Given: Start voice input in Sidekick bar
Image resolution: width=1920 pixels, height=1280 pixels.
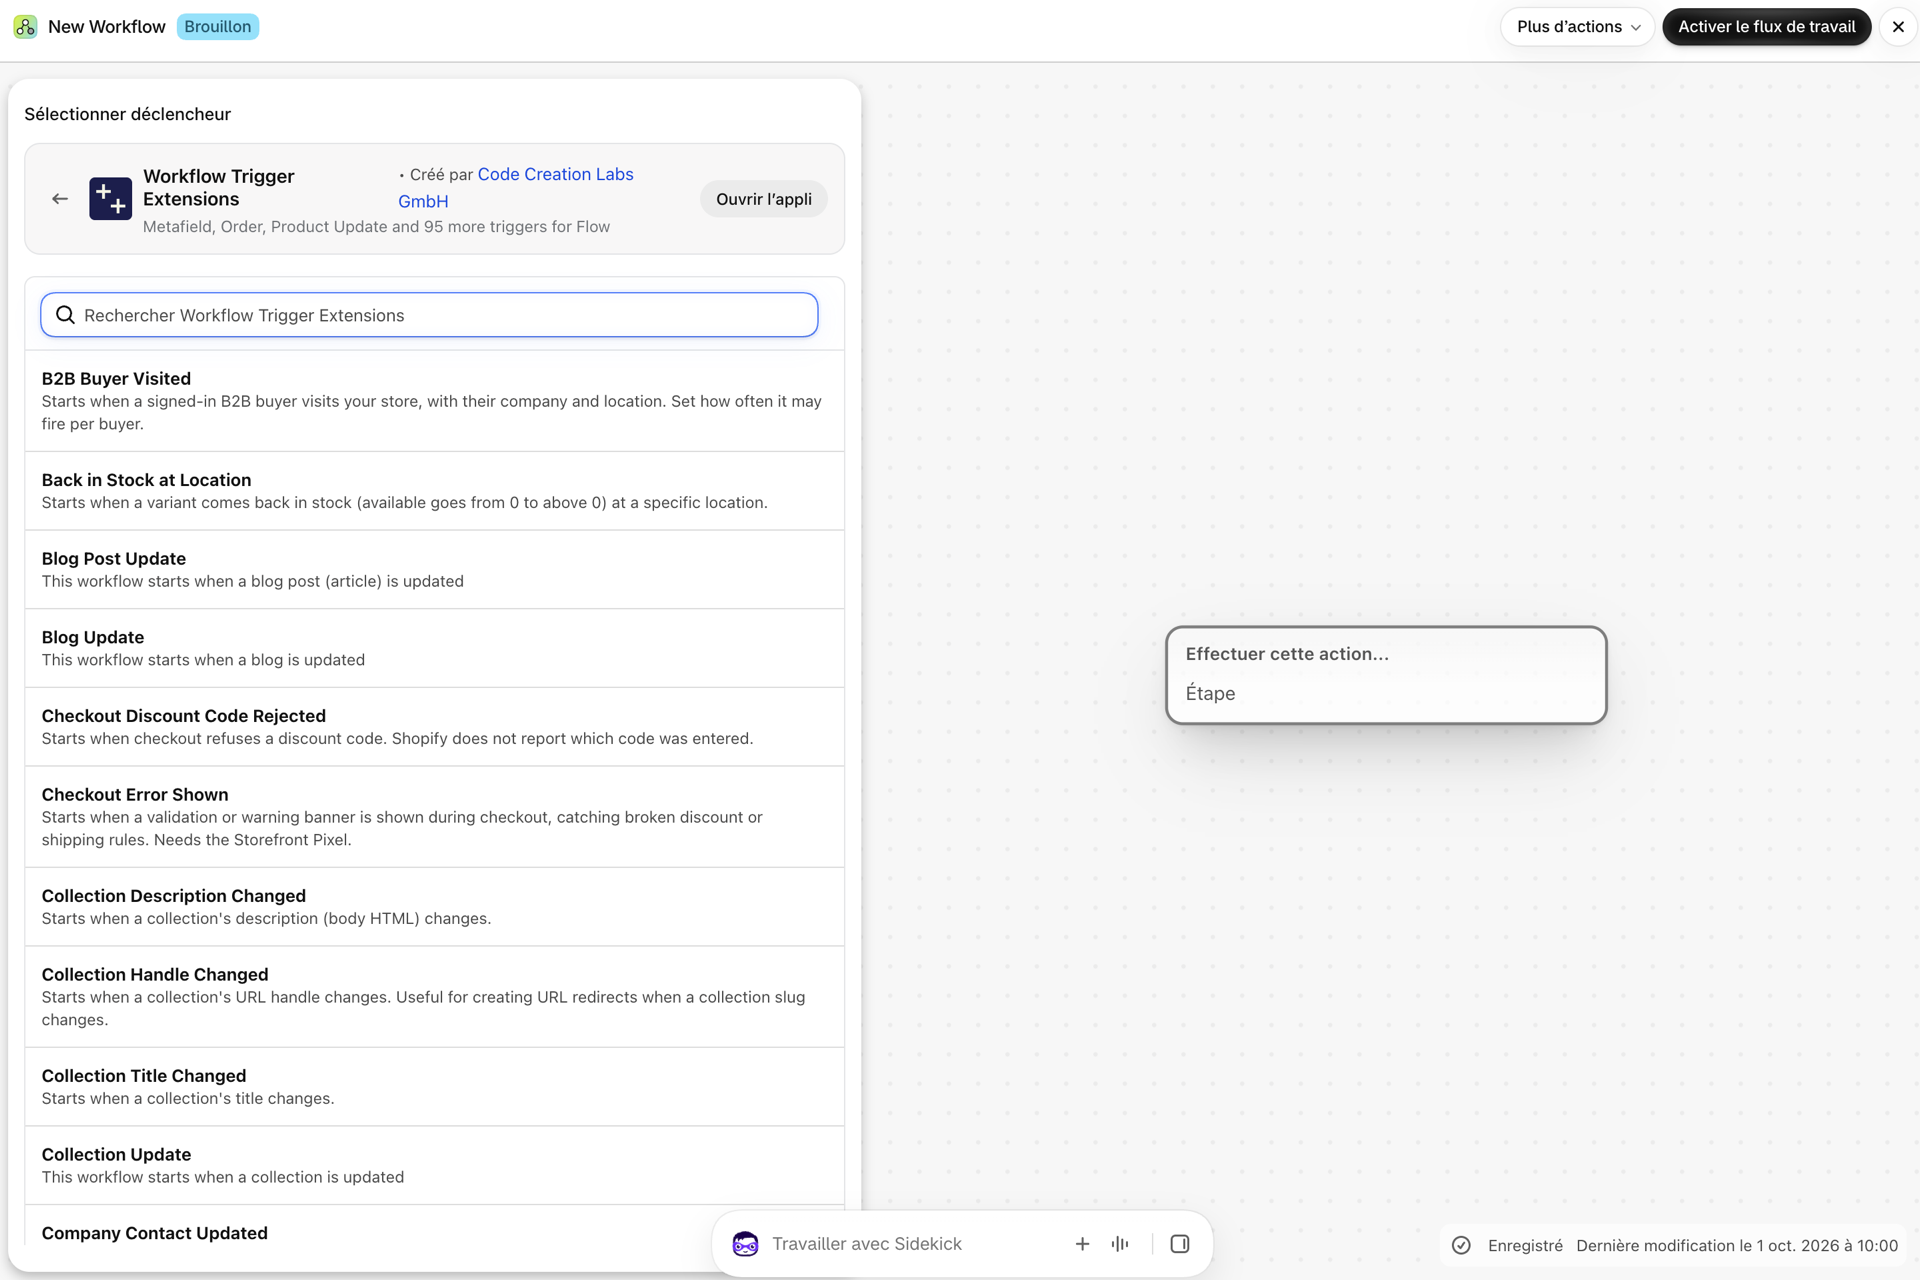Looking at the screenshot, I should (1120, 1244).
